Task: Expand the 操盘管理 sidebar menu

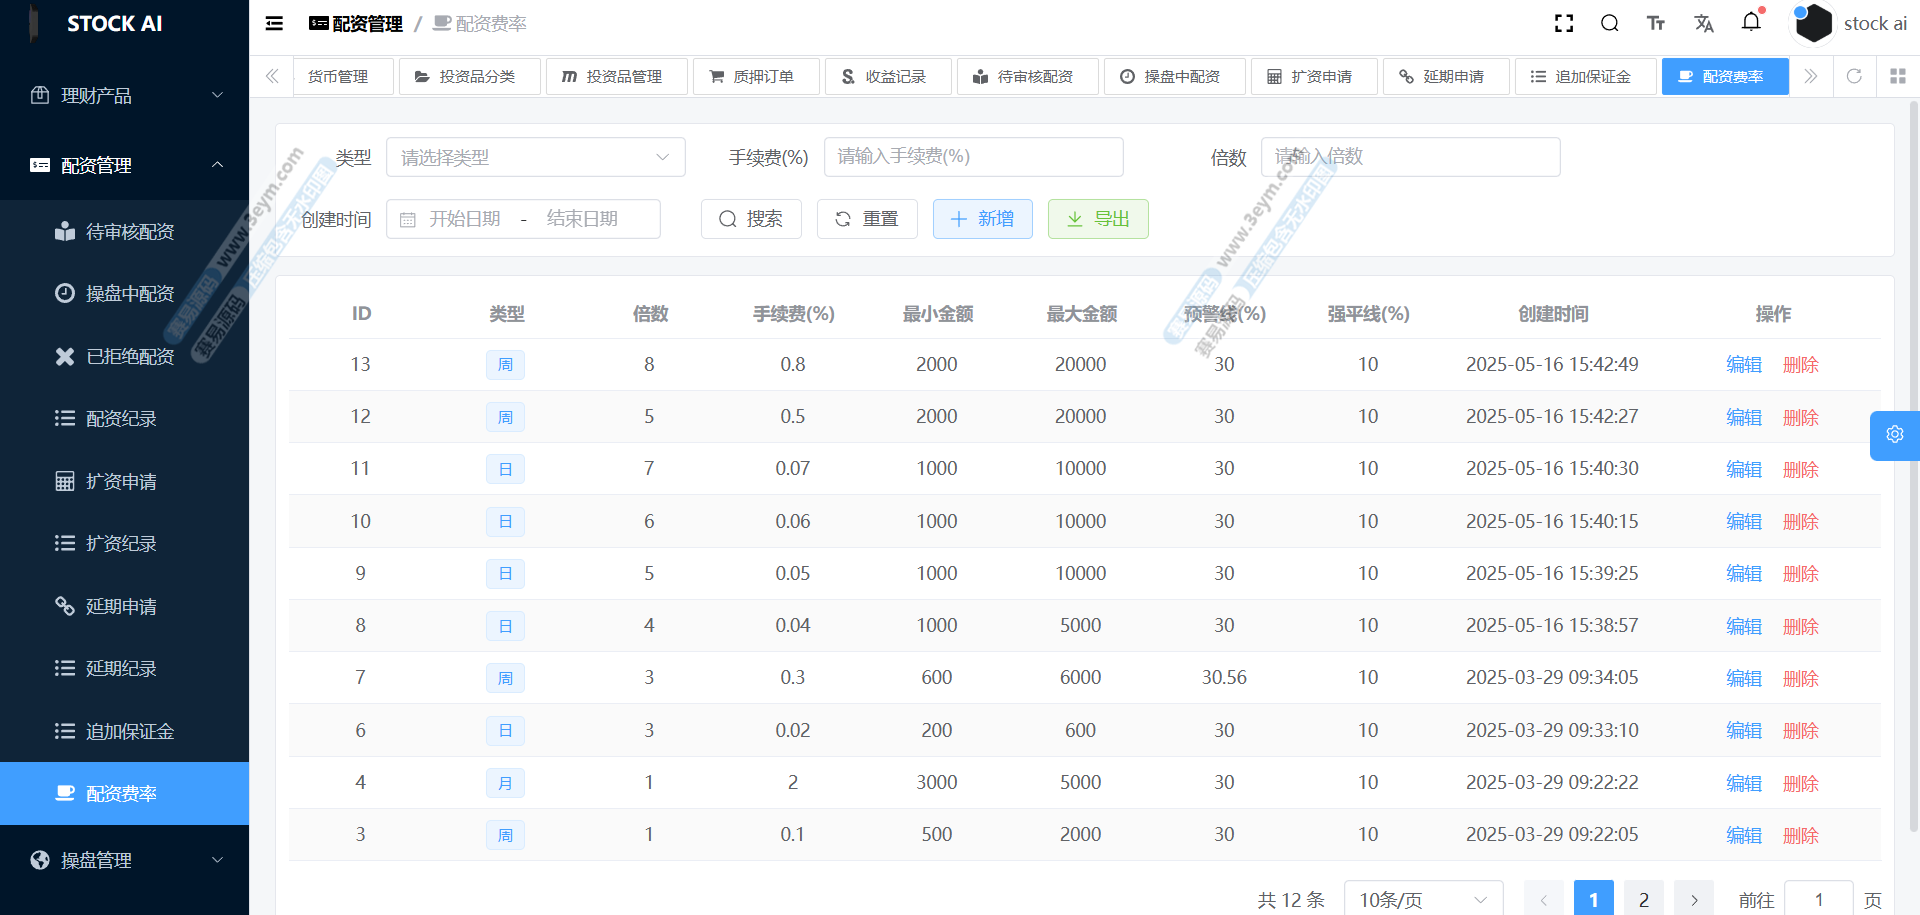Action: tap(124, 860)
